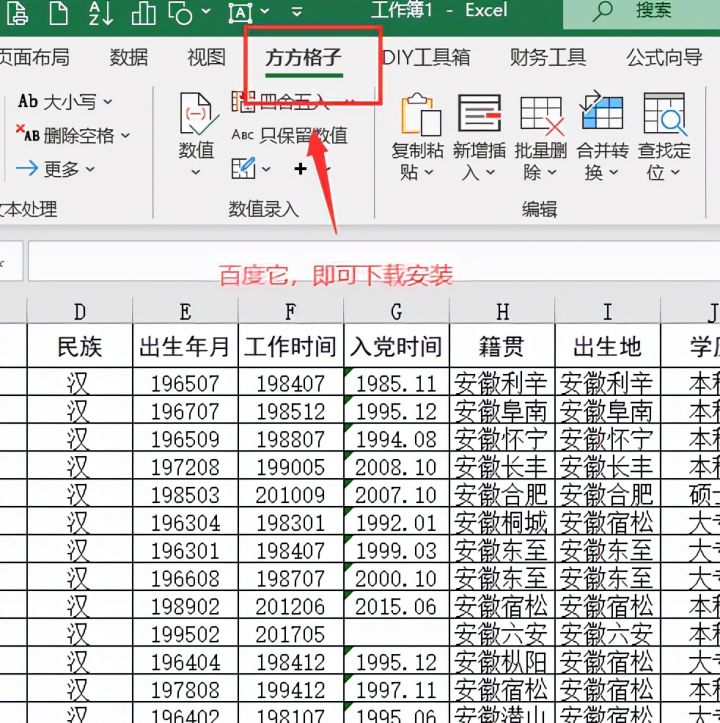
Task: Select the cell containing 安徽枞阳
Action: (x=502, y=661)
